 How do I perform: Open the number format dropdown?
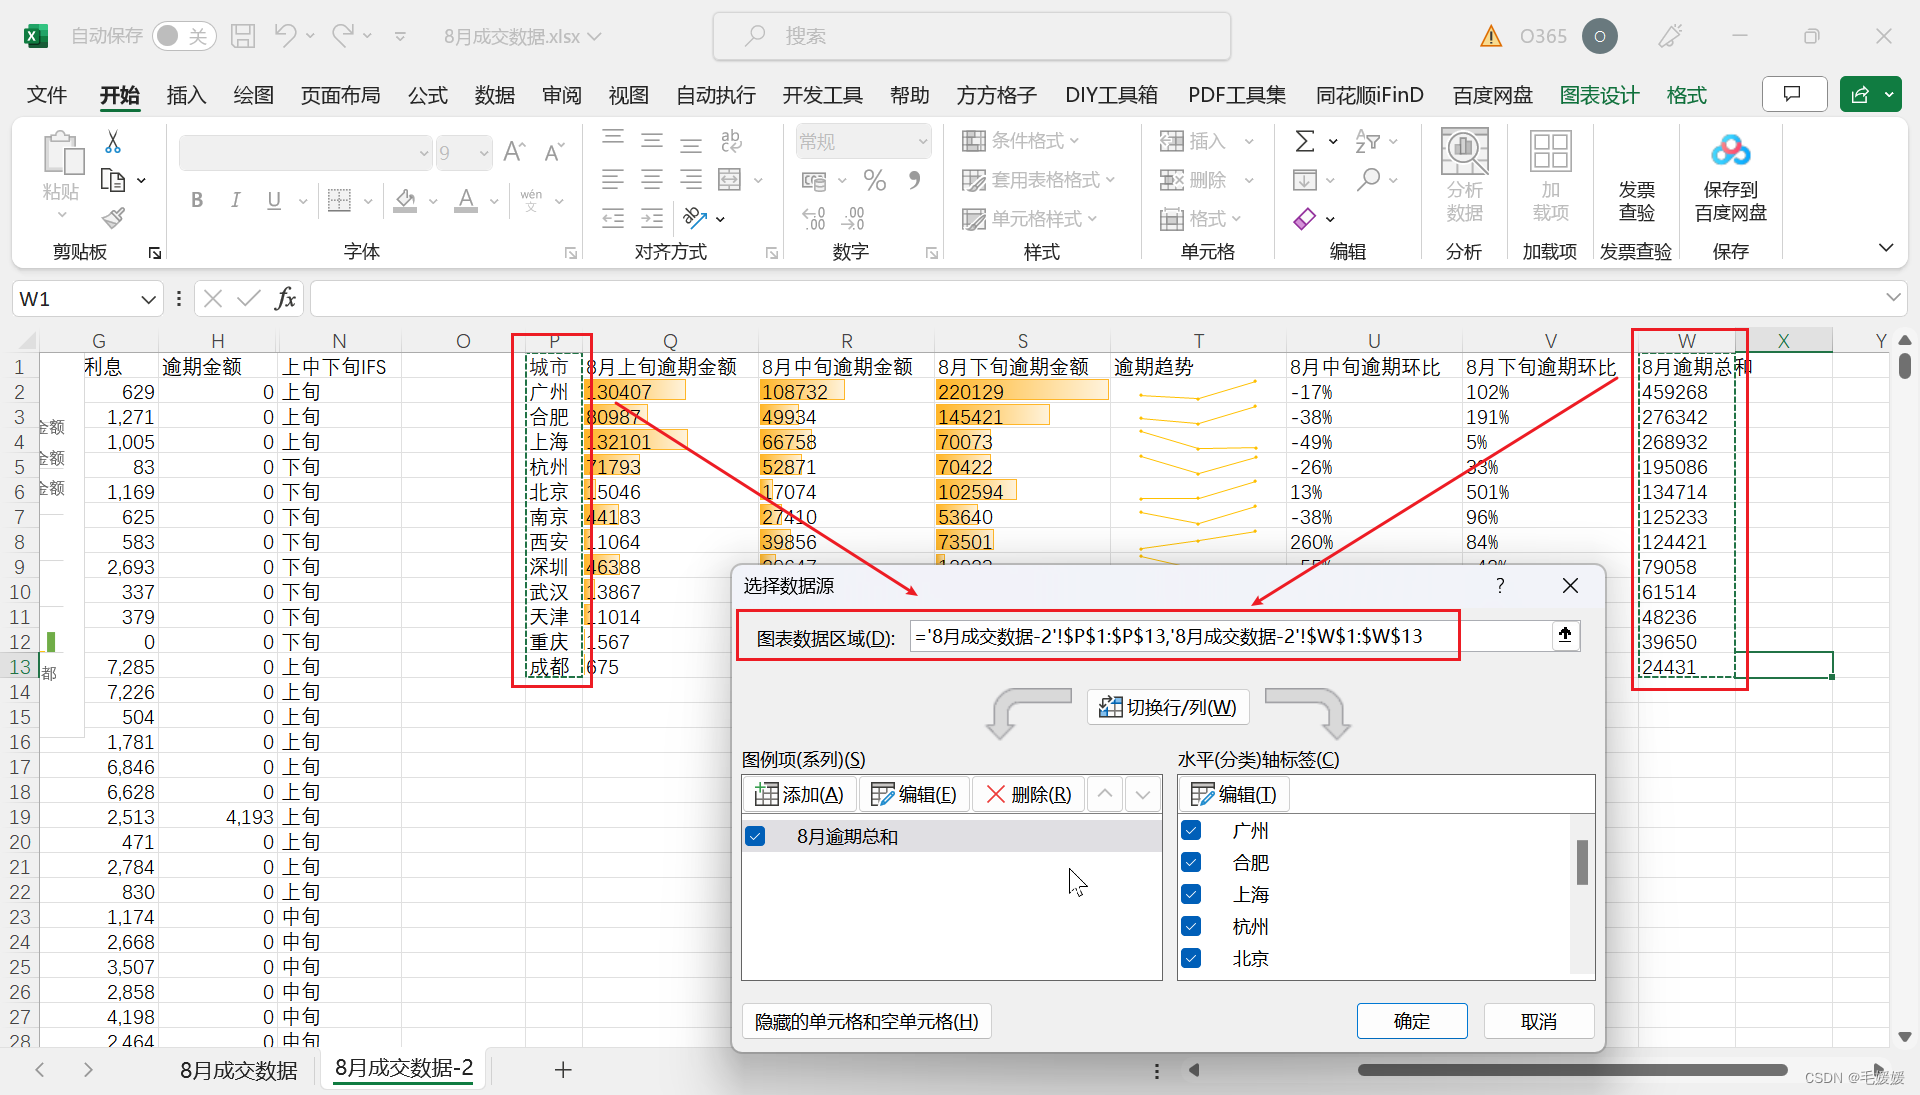(x=922, y=141)
